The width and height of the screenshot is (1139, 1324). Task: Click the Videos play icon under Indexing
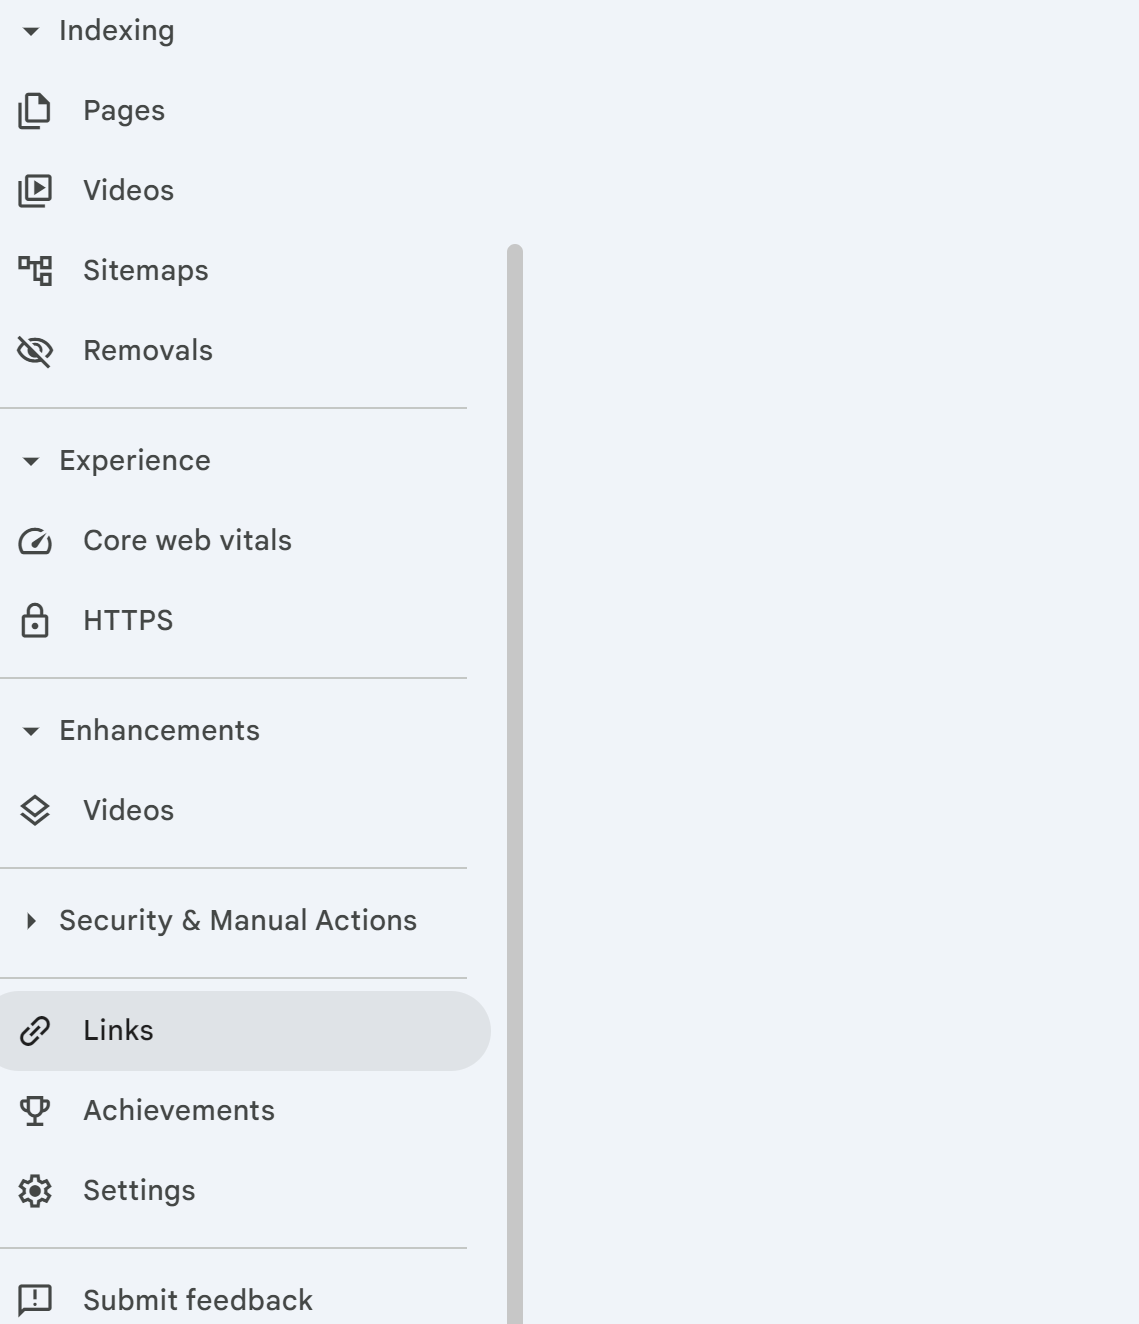[x=35, y=191]
